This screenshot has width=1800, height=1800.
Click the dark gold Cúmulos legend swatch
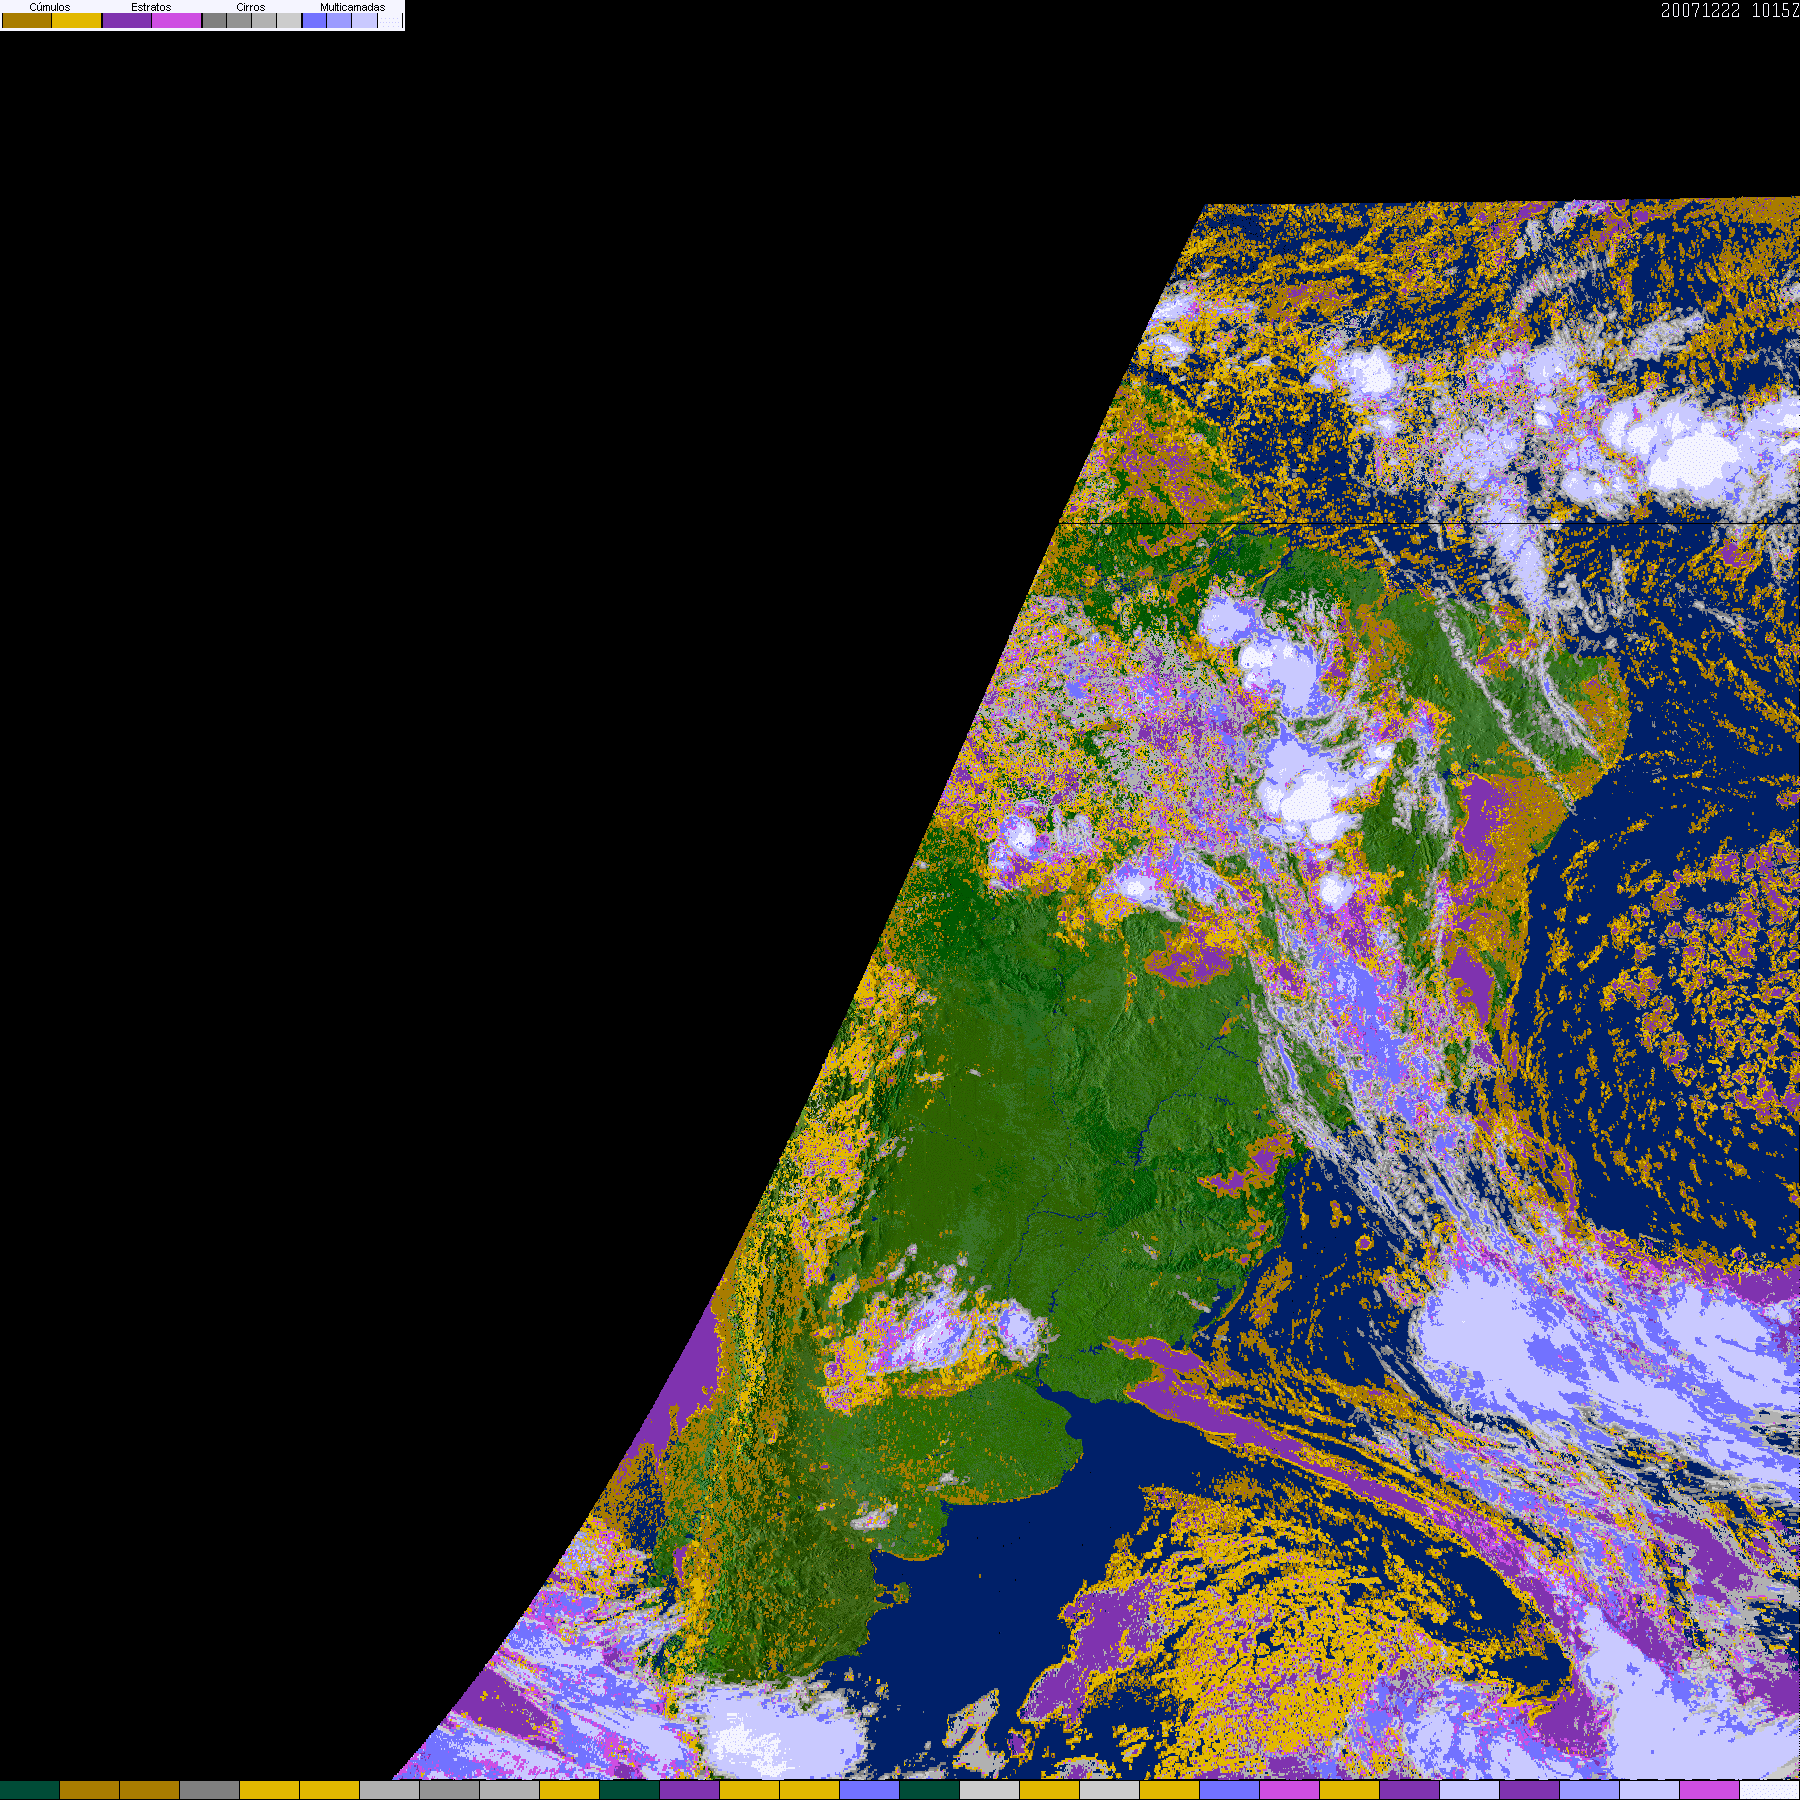[x=27, y=20]
